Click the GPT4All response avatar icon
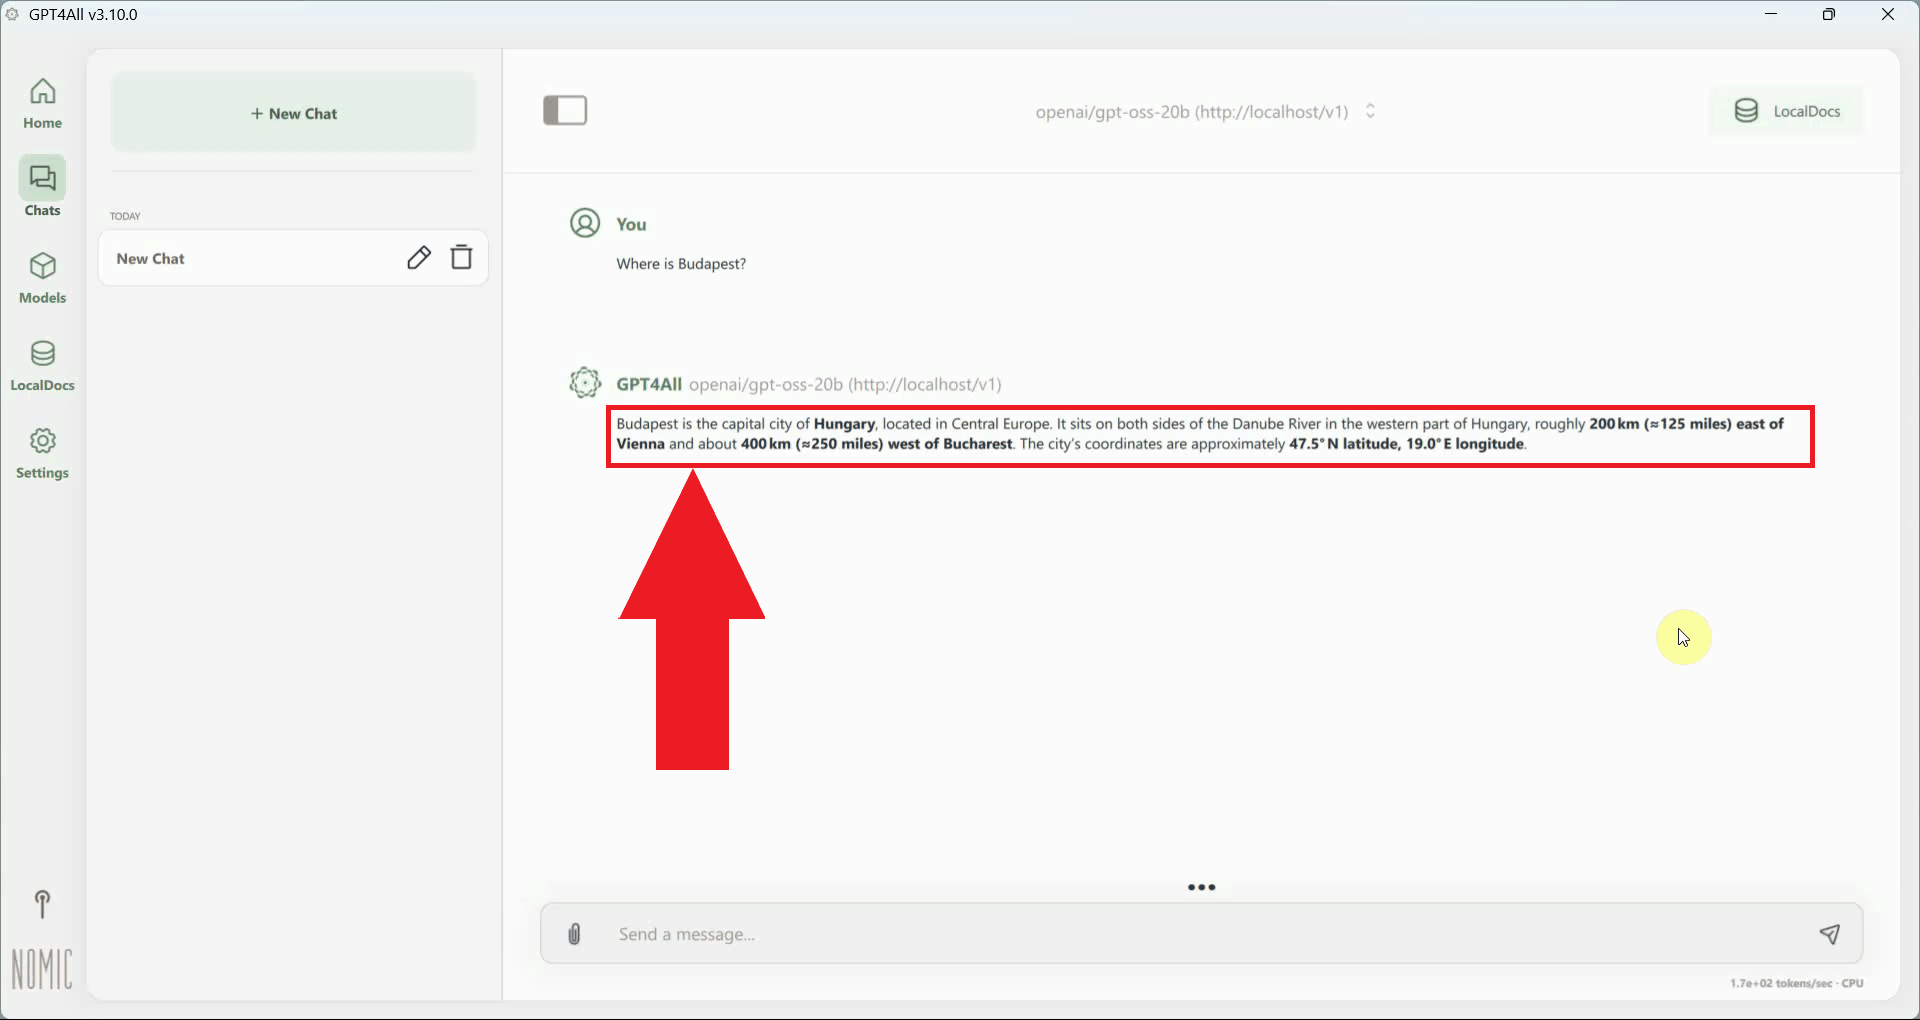This screenshot has height=1020, width=1920. [585, 383]
